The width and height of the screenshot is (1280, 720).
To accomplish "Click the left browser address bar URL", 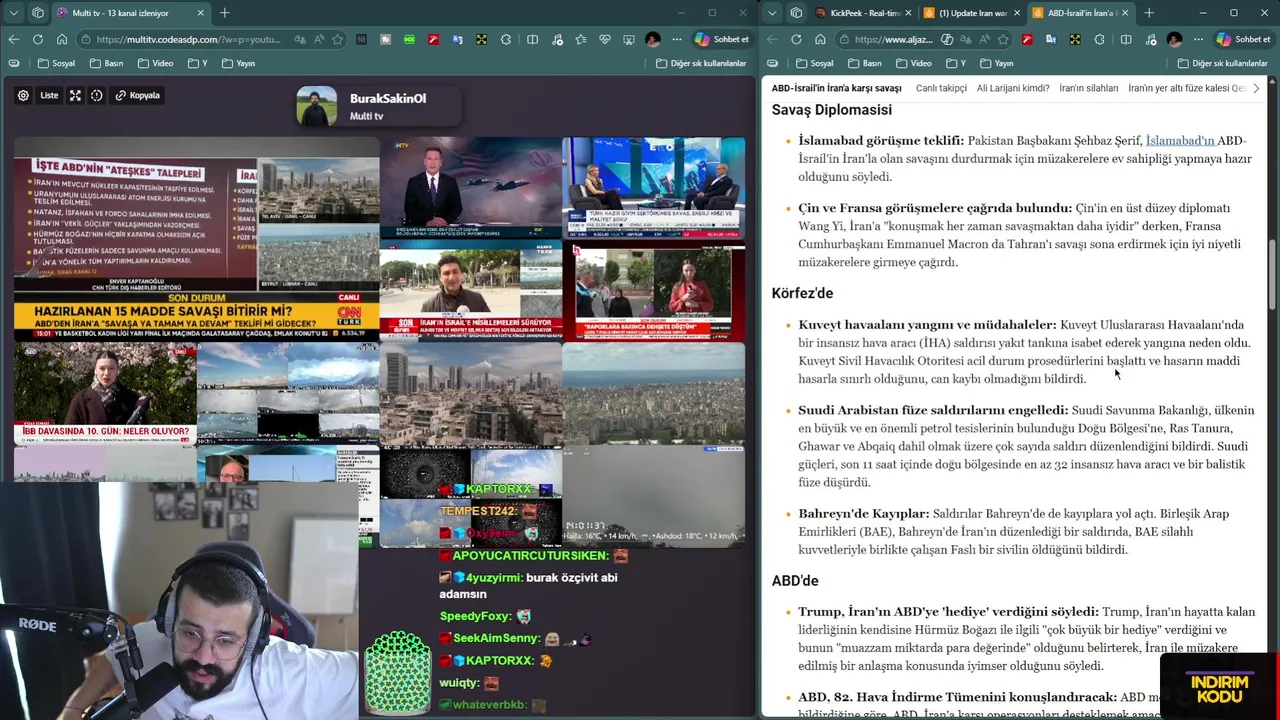I will click(x=188, y=39).
